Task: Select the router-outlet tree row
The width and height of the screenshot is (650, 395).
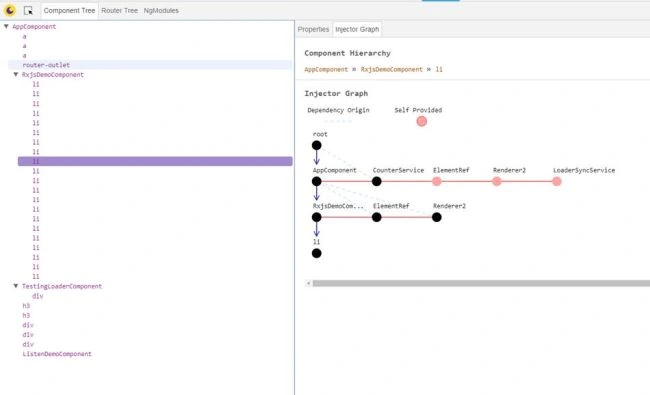Action: click(x=150, y=65)
